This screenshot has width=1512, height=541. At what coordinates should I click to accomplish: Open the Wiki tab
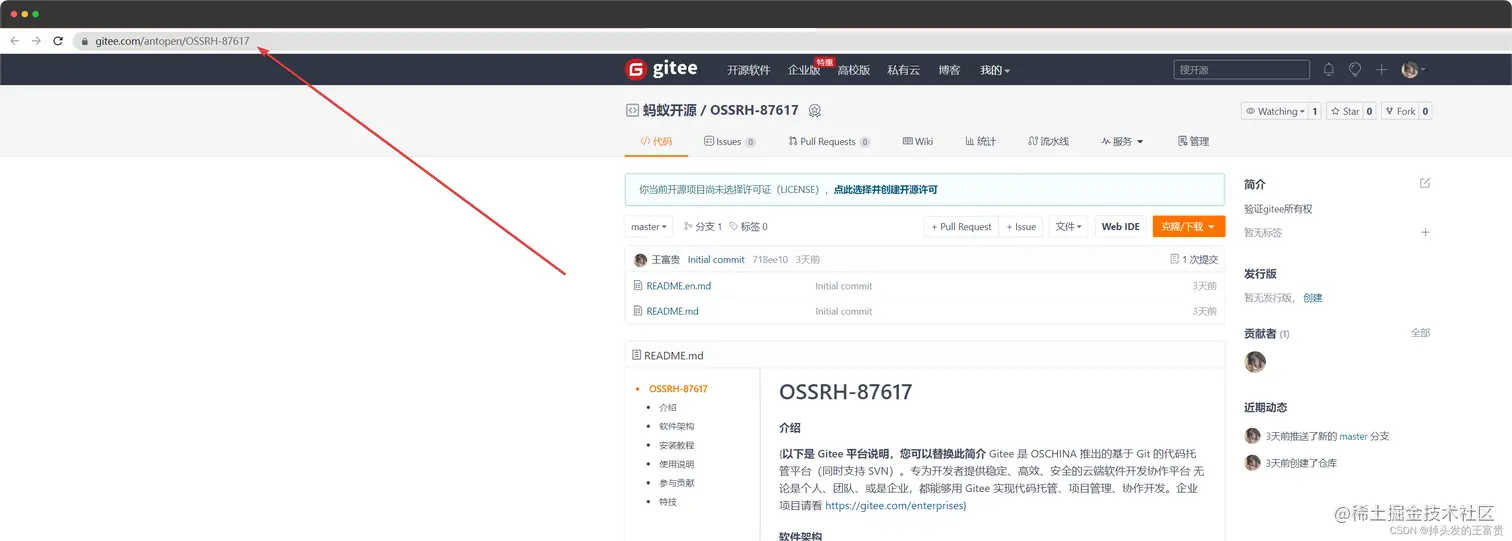coord(918,142)
